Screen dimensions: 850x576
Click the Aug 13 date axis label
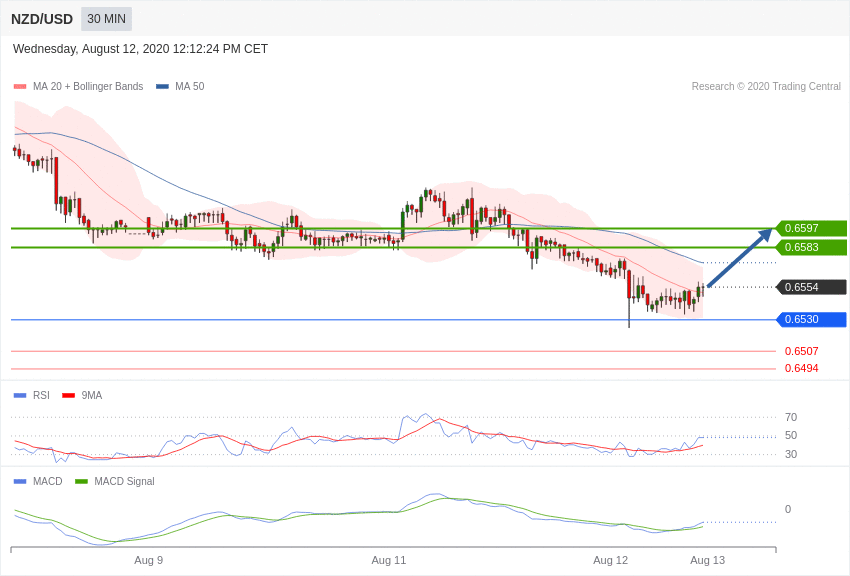(707, 560)
